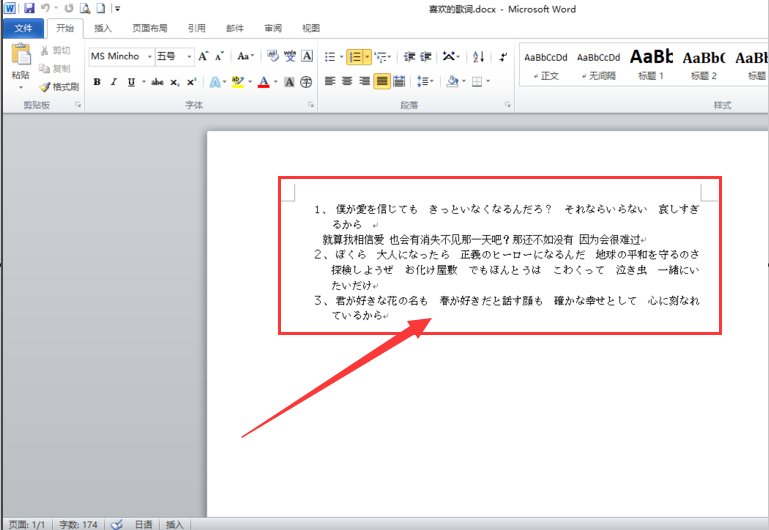Toggle the numbered list button
769x530 pixels.
tap(355, 57)
